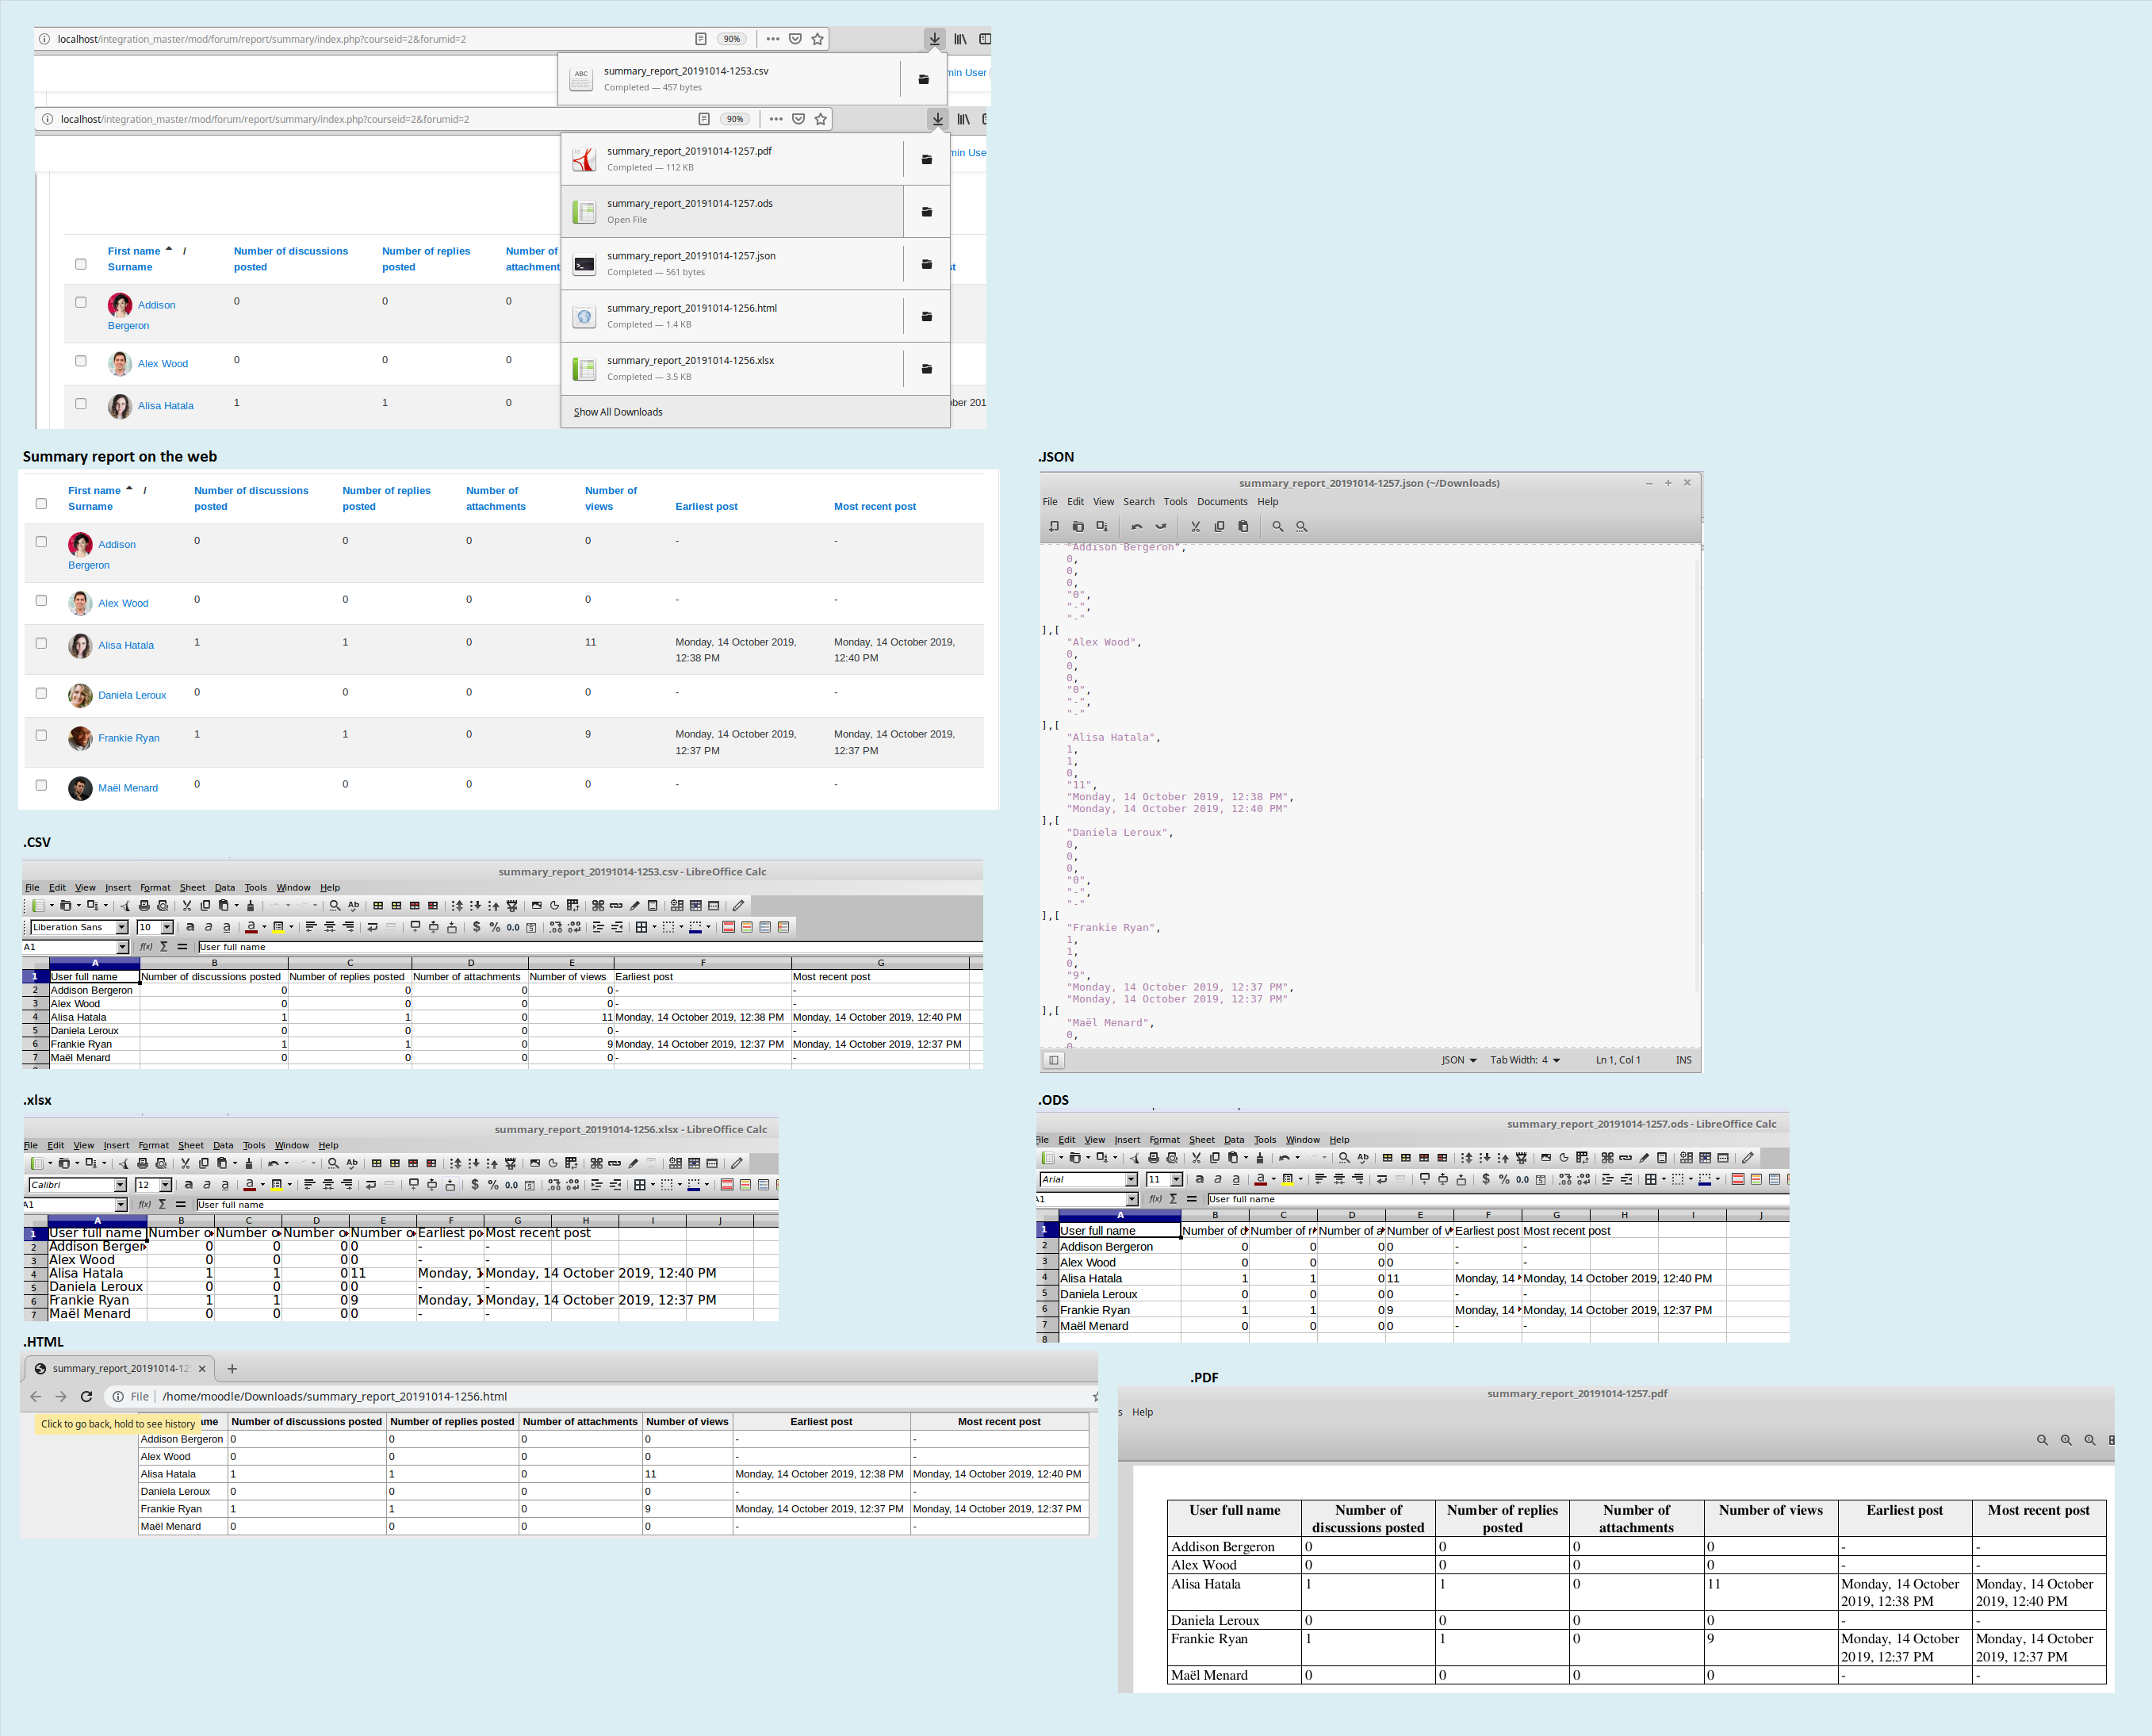The width and height of the screenshot is (2152, 1736).
Task: Click Center Horizontally in the CSV Calc formatting bar
Action: 330,927
